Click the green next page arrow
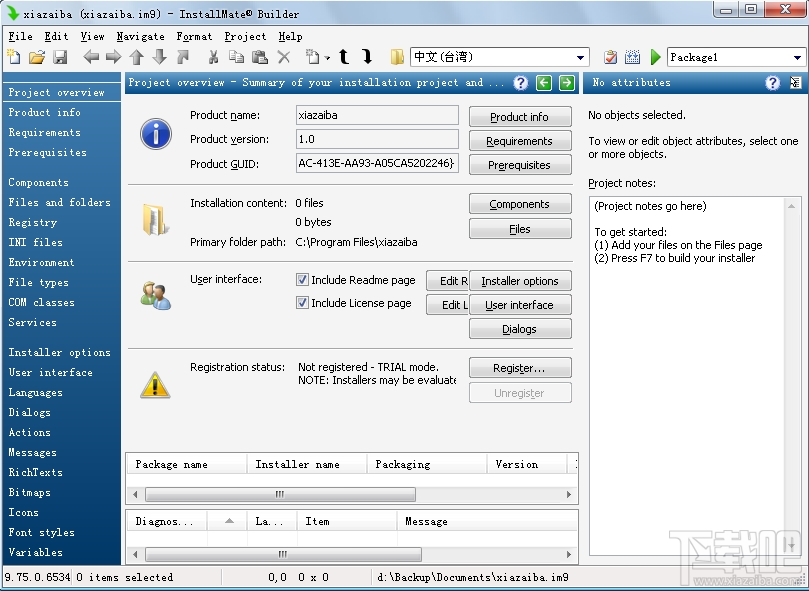 567,83
